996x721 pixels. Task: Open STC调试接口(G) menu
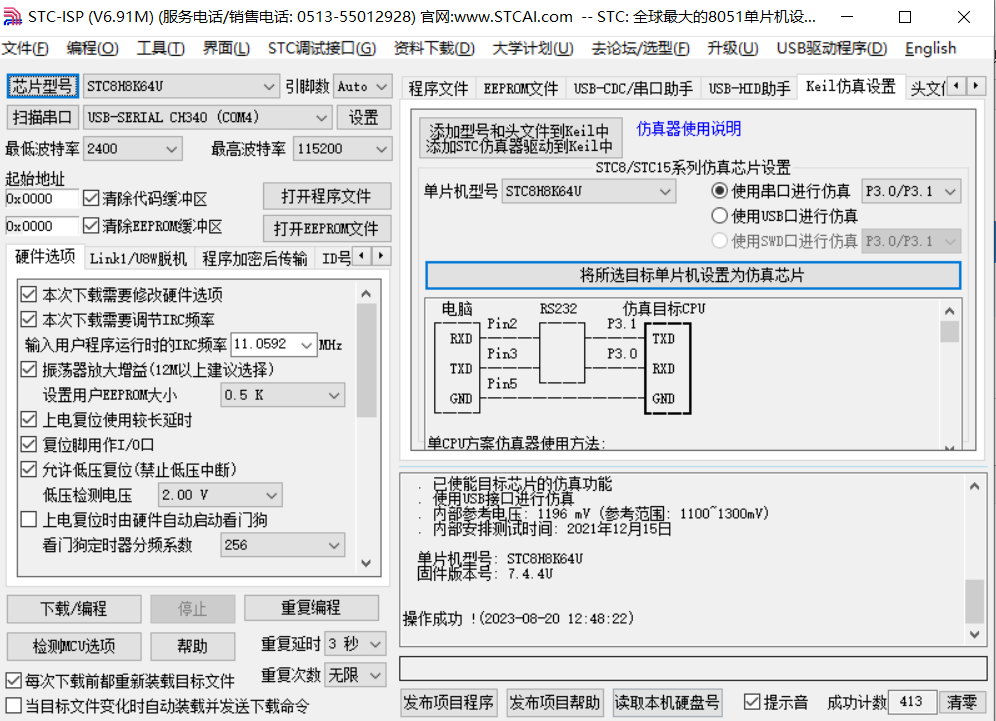pyautogui.click(x=321, y=48)
